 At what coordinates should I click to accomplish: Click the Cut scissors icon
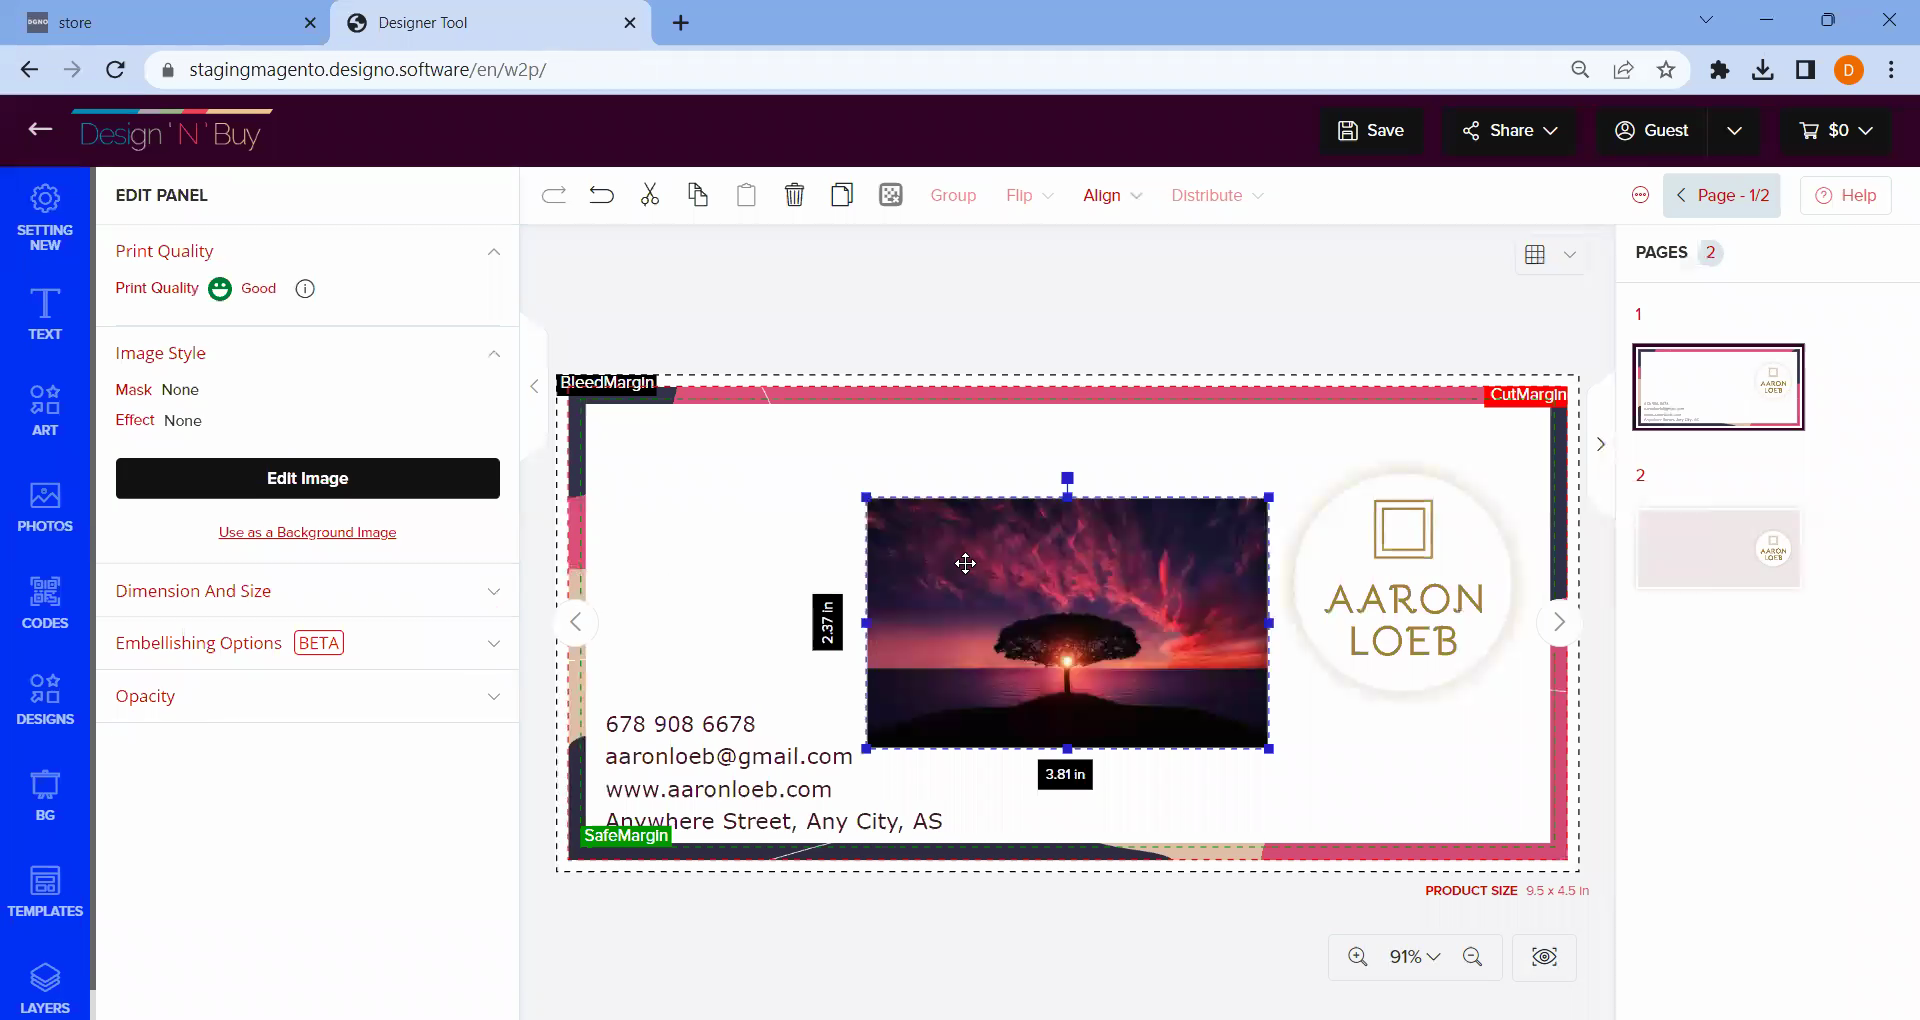[650, 195]
